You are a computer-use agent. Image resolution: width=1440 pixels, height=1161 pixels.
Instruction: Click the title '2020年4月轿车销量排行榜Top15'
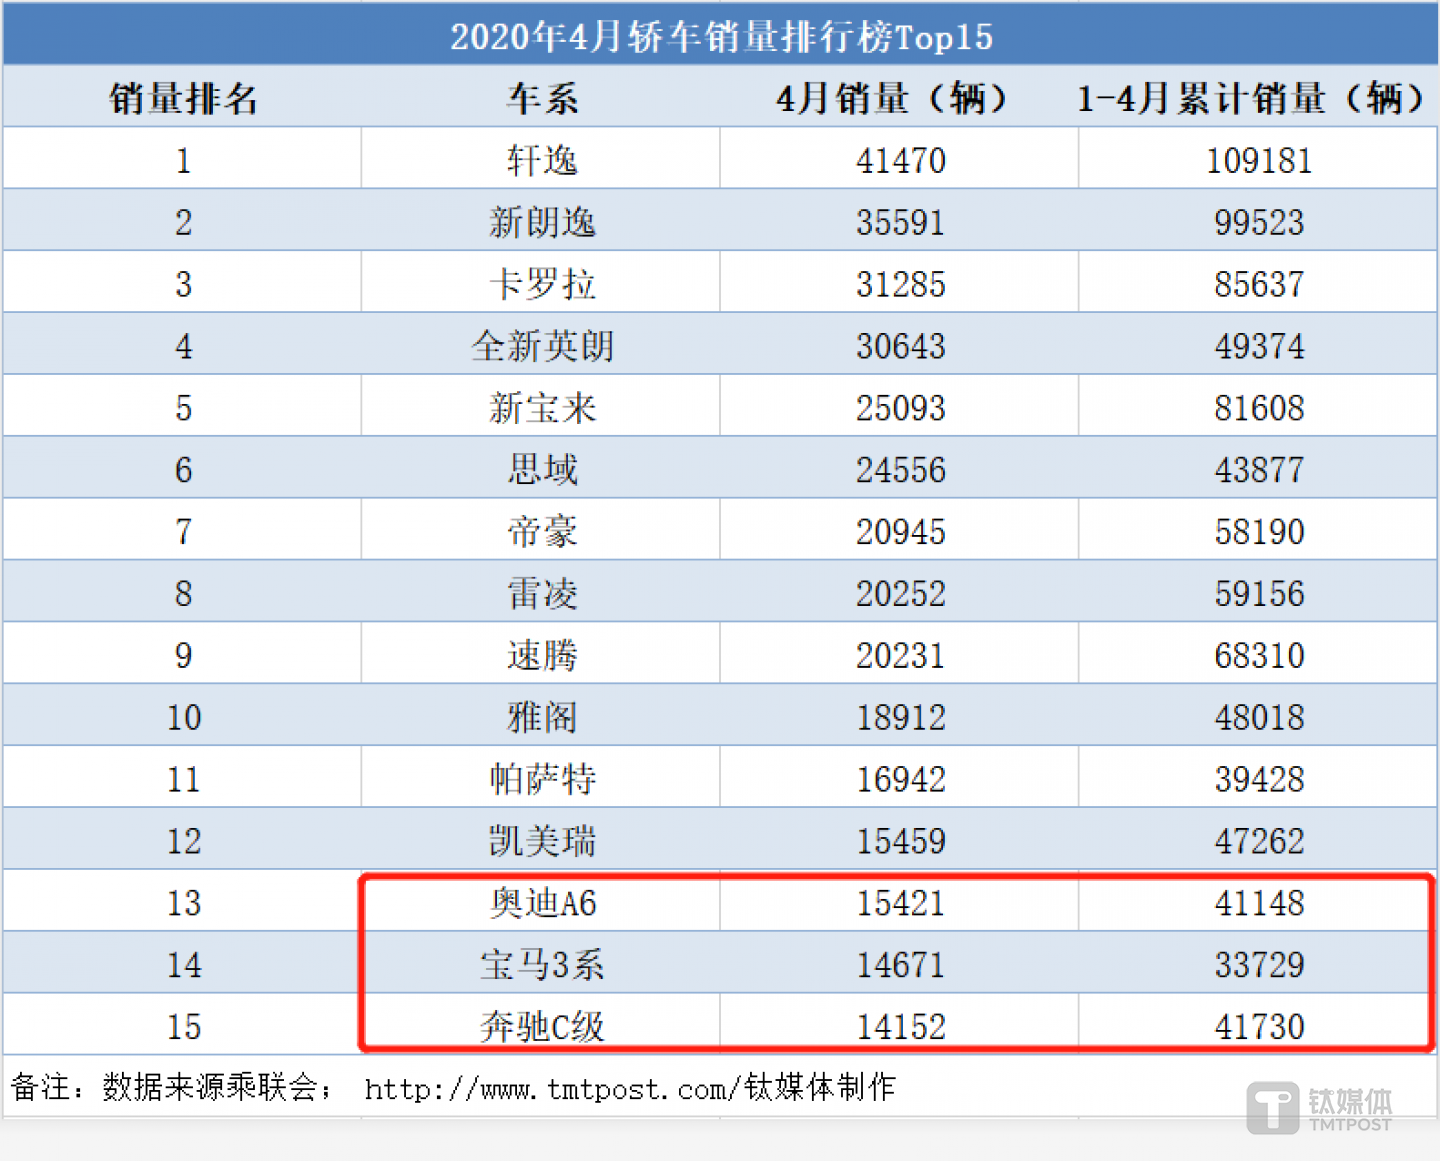(x=721, y=37)
